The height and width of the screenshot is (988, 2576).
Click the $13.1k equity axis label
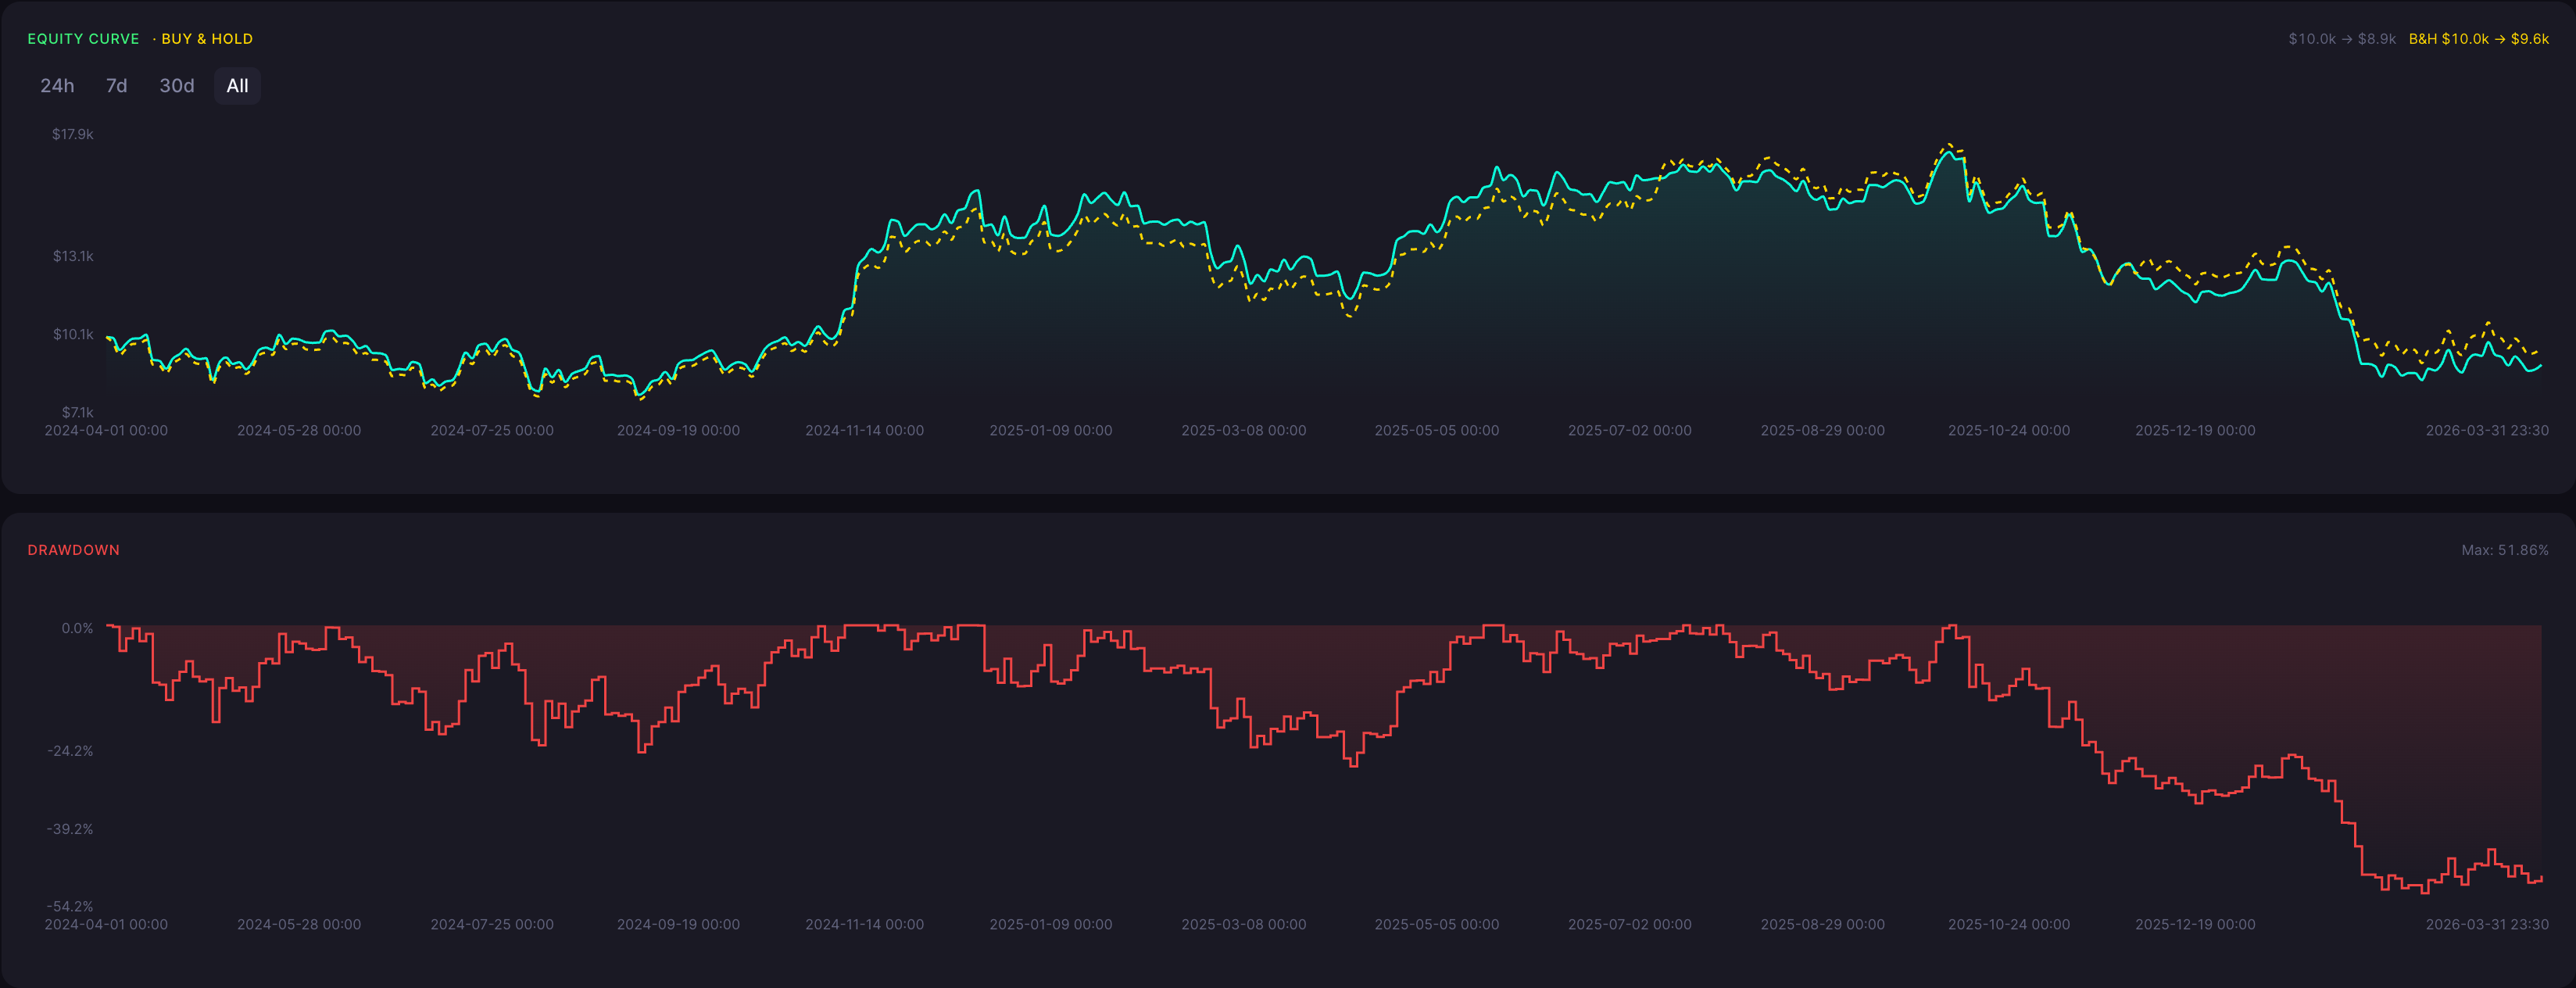(73, 256)
